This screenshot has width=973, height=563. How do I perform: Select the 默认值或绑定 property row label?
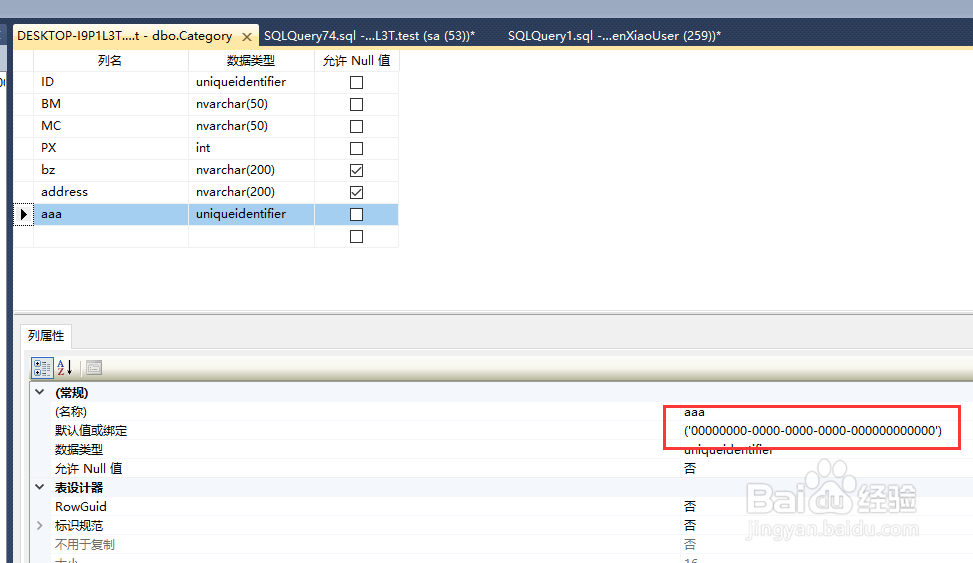[91, 431]
